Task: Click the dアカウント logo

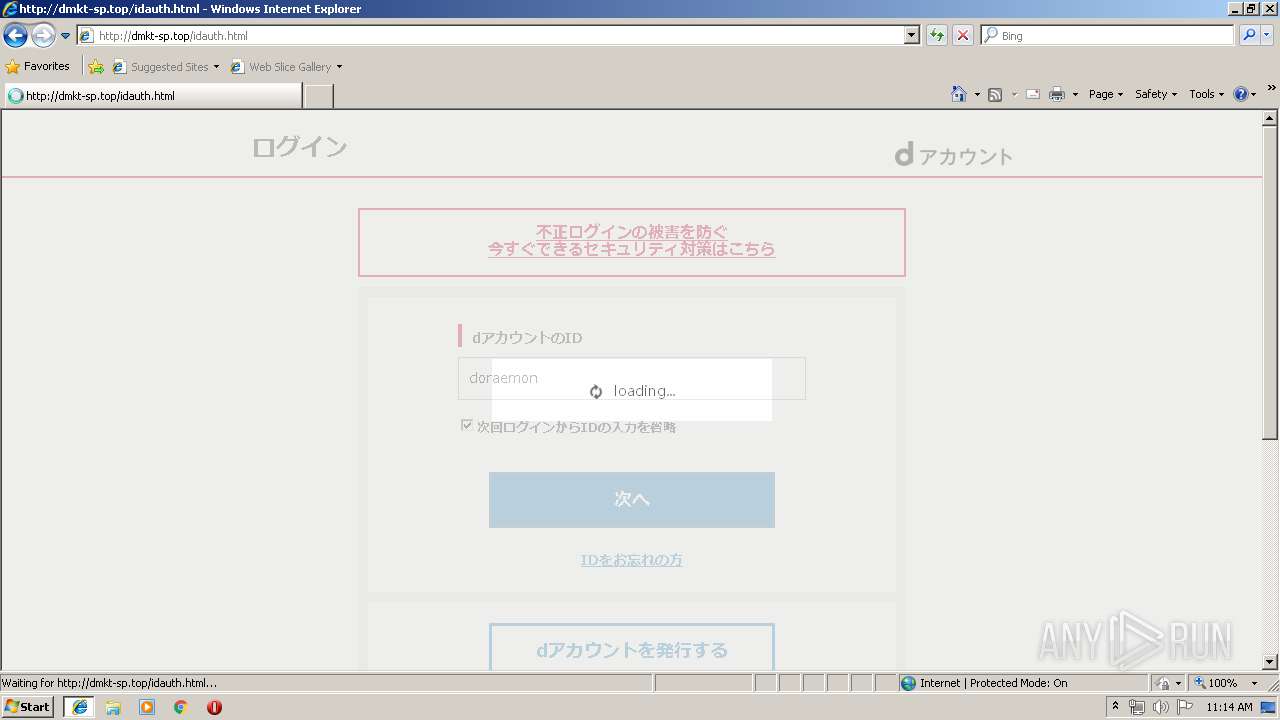Action: pos(953,155)
